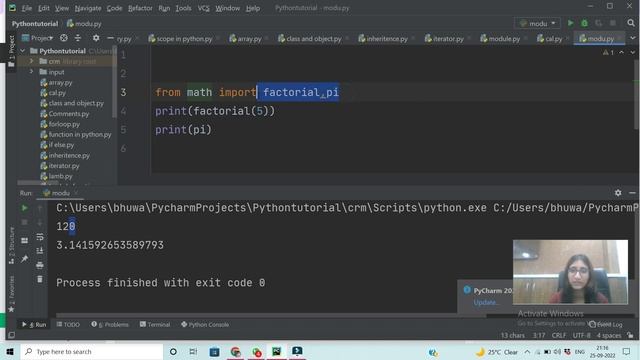
Task: Open the File menu
Action: click(27, 8)
